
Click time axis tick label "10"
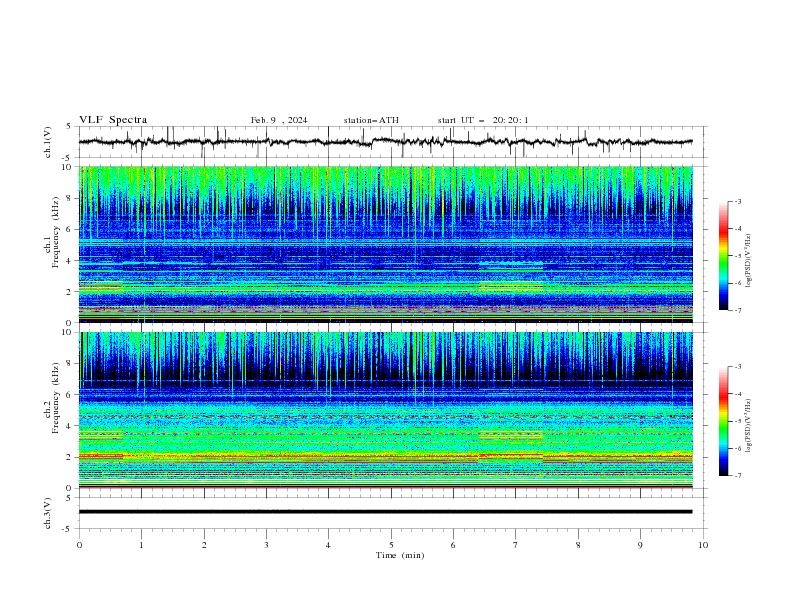703,545
